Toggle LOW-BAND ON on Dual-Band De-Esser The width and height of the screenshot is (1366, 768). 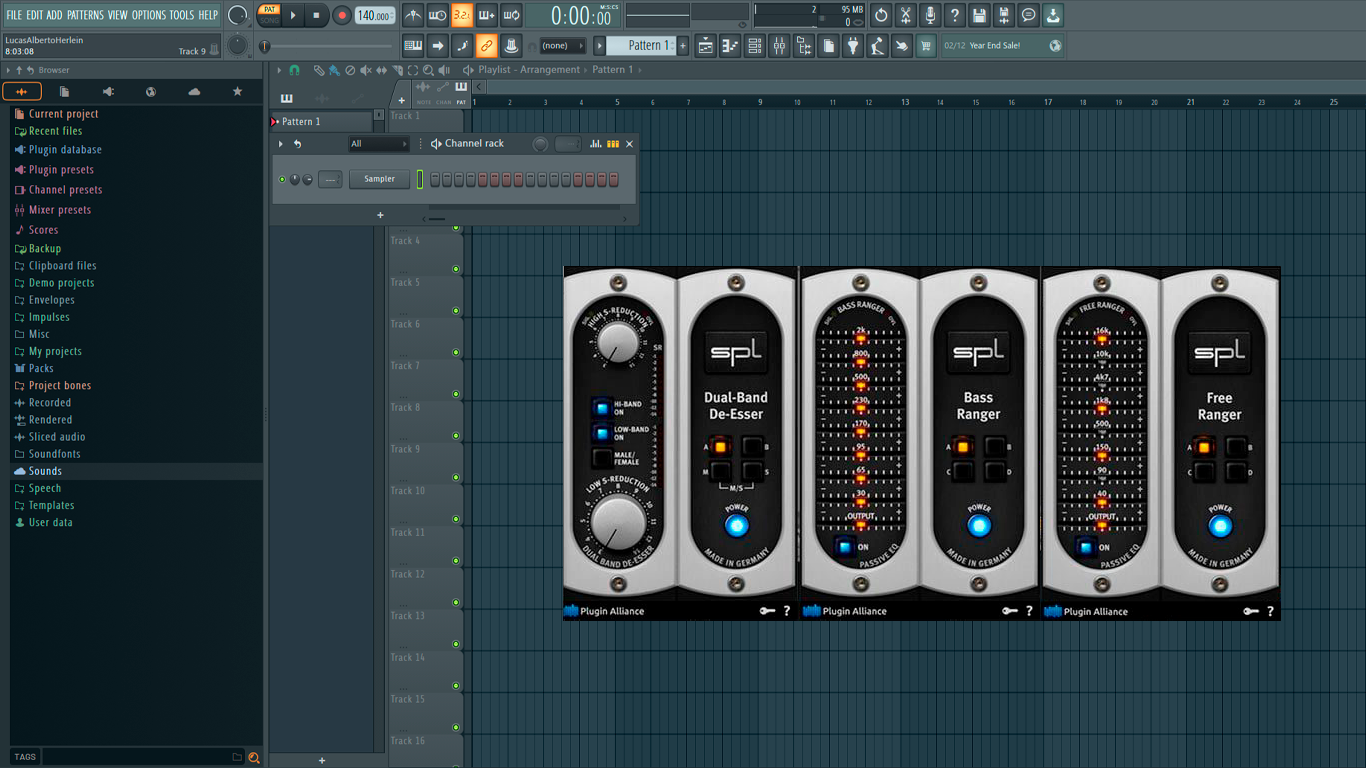(x=601, y=433)
